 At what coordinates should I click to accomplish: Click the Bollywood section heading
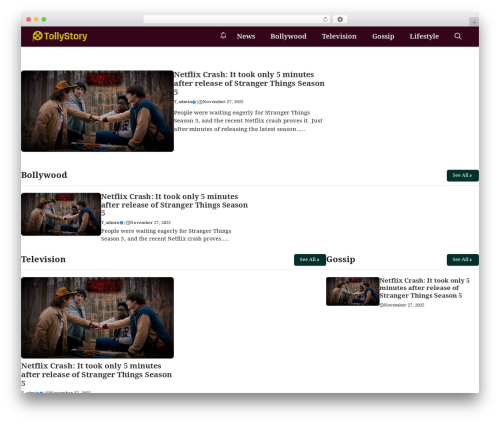click(x=44, y=175)
